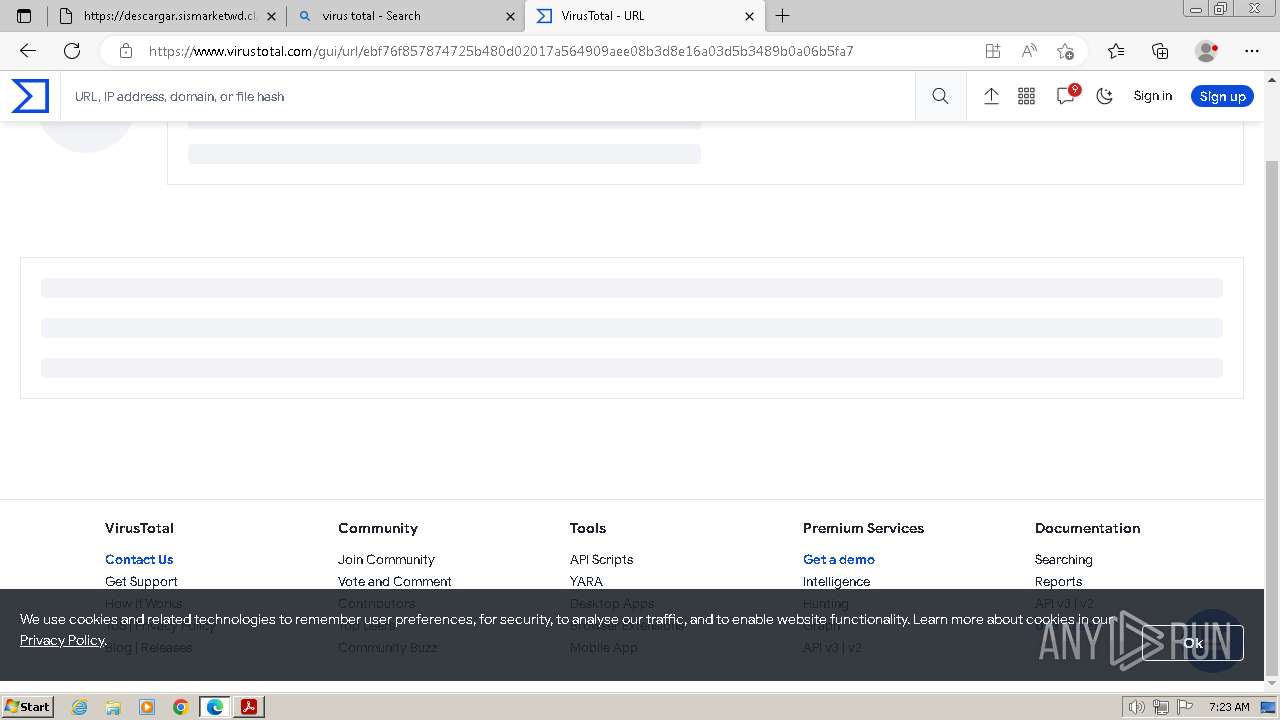Open the Contact Us link

coord(139,559)
